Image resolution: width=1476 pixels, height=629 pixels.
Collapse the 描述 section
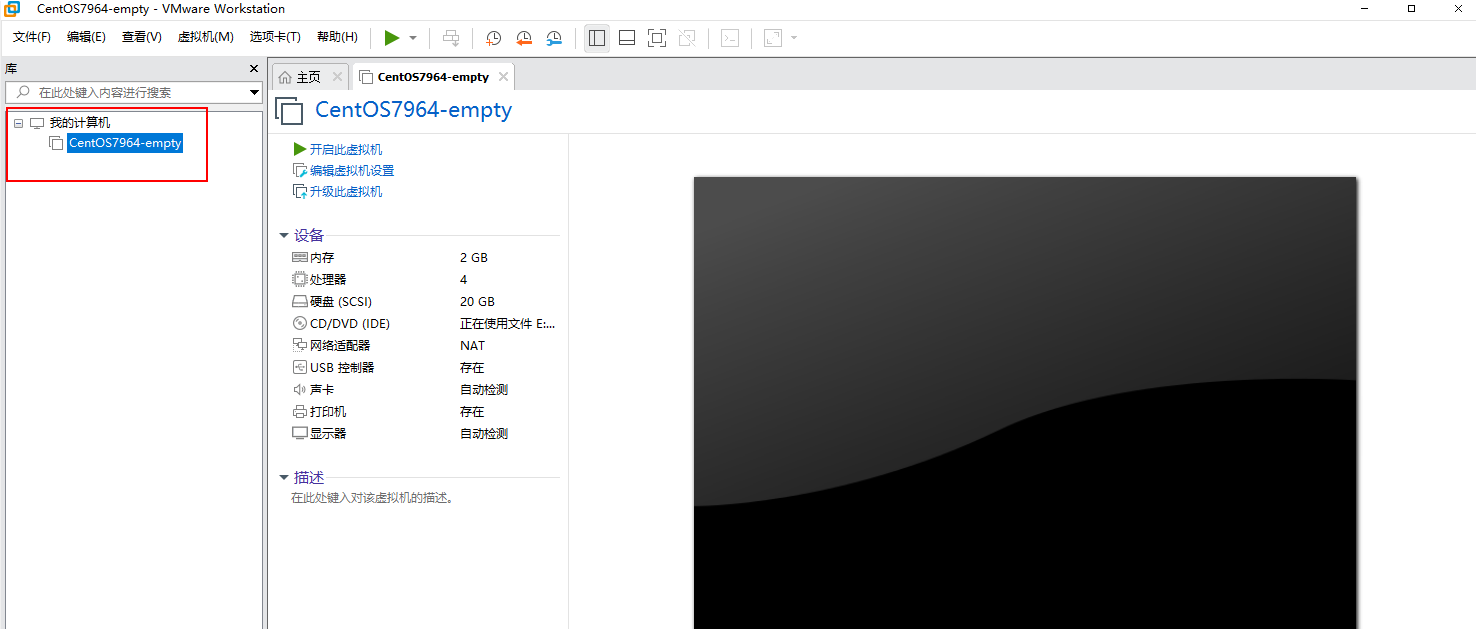285,478
